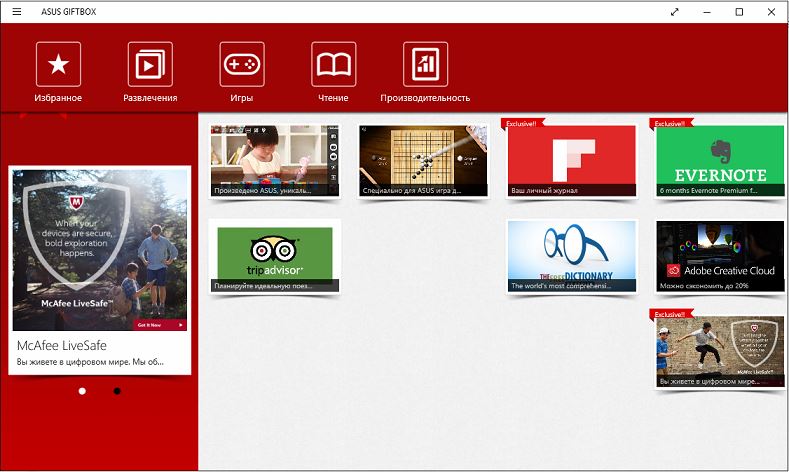Image resolution: width=789 pixels, height=472 pixels.
Task: Maximize the ASUS GIFTBOX window
Action: click(739, 12)
